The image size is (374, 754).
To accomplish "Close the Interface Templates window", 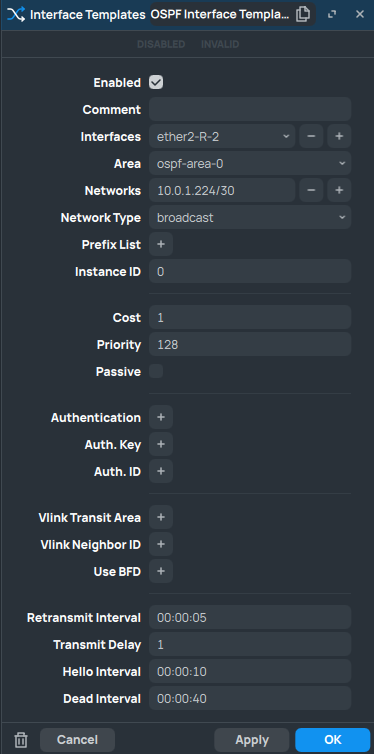I will point(360,14).
